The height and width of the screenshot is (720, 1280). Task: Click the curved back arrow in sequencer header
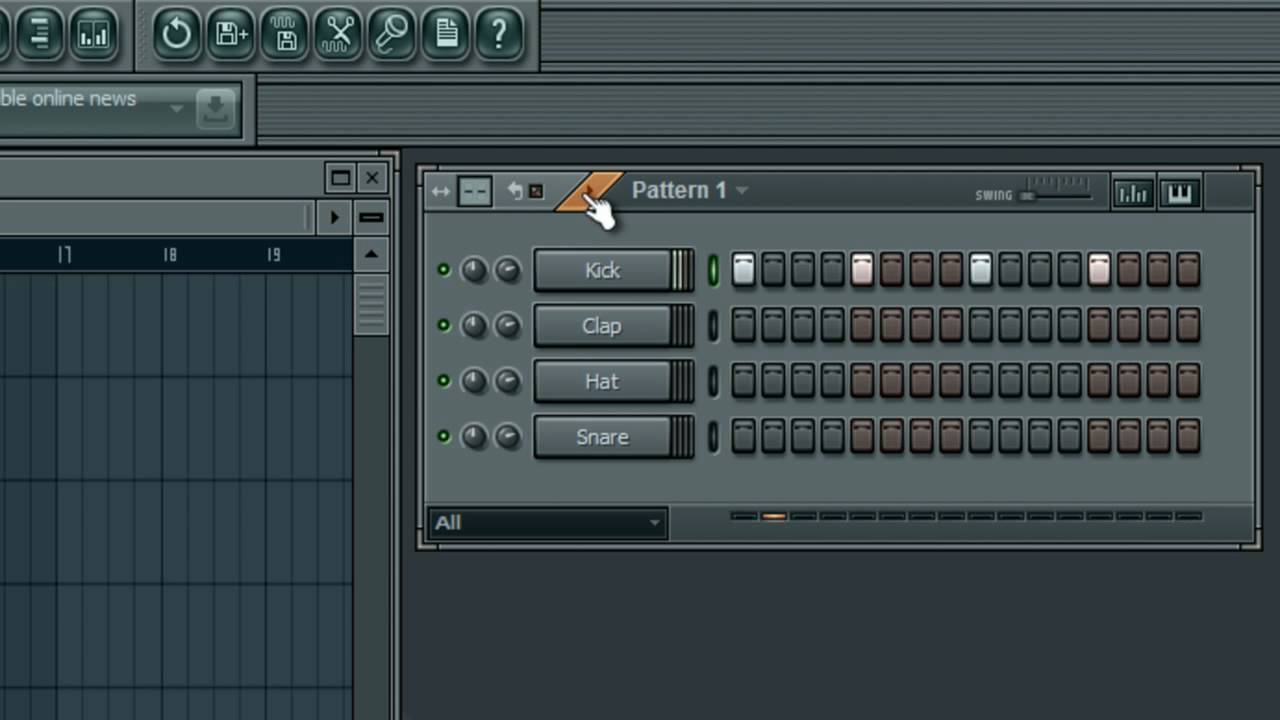pyautogui.click(x=514, y=190)
